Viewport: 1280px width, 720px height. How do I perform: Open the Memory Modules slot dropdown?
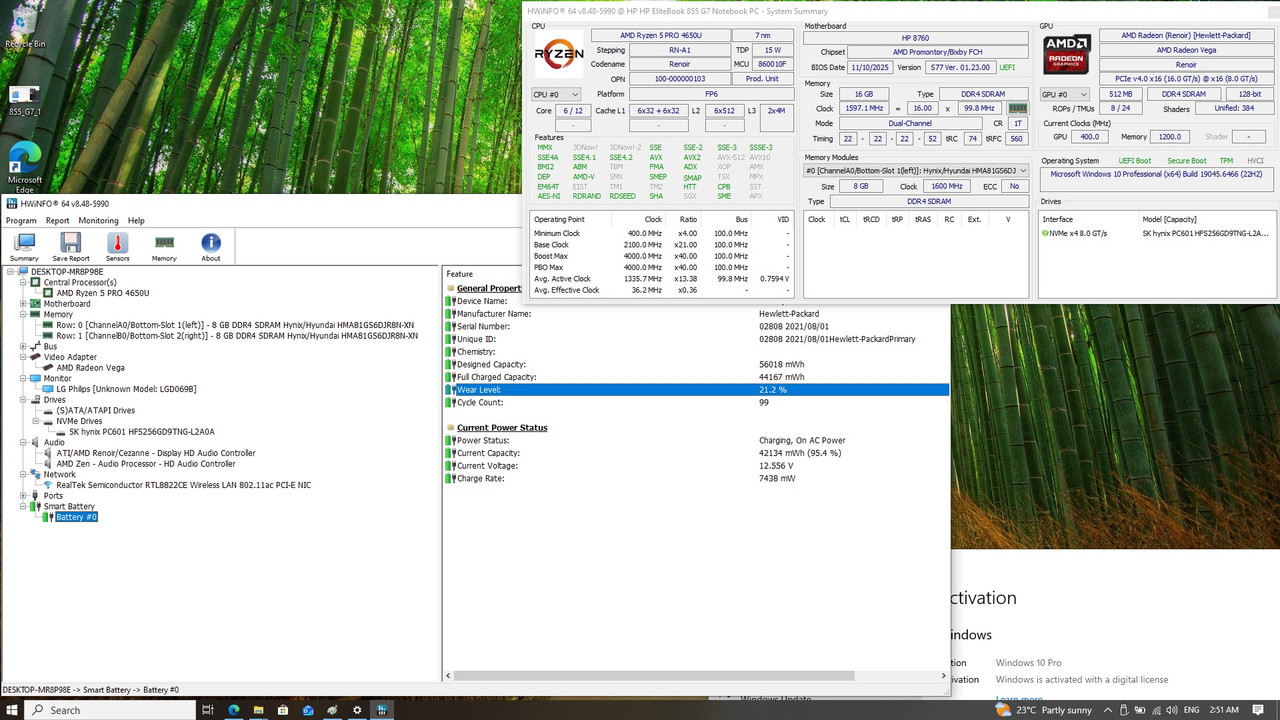[916, 171]
